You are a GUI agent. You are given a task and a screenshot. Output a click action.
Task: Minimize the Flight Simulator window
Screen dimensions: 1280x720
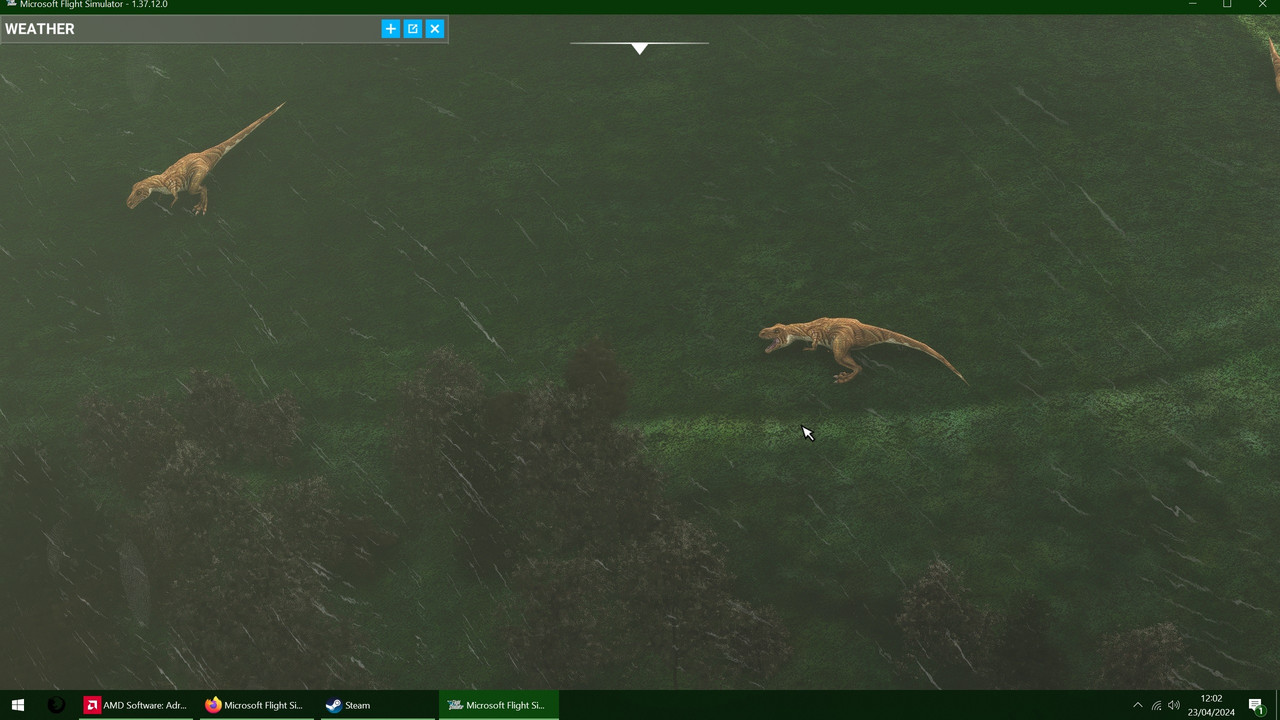click(x=1192, y=5)
